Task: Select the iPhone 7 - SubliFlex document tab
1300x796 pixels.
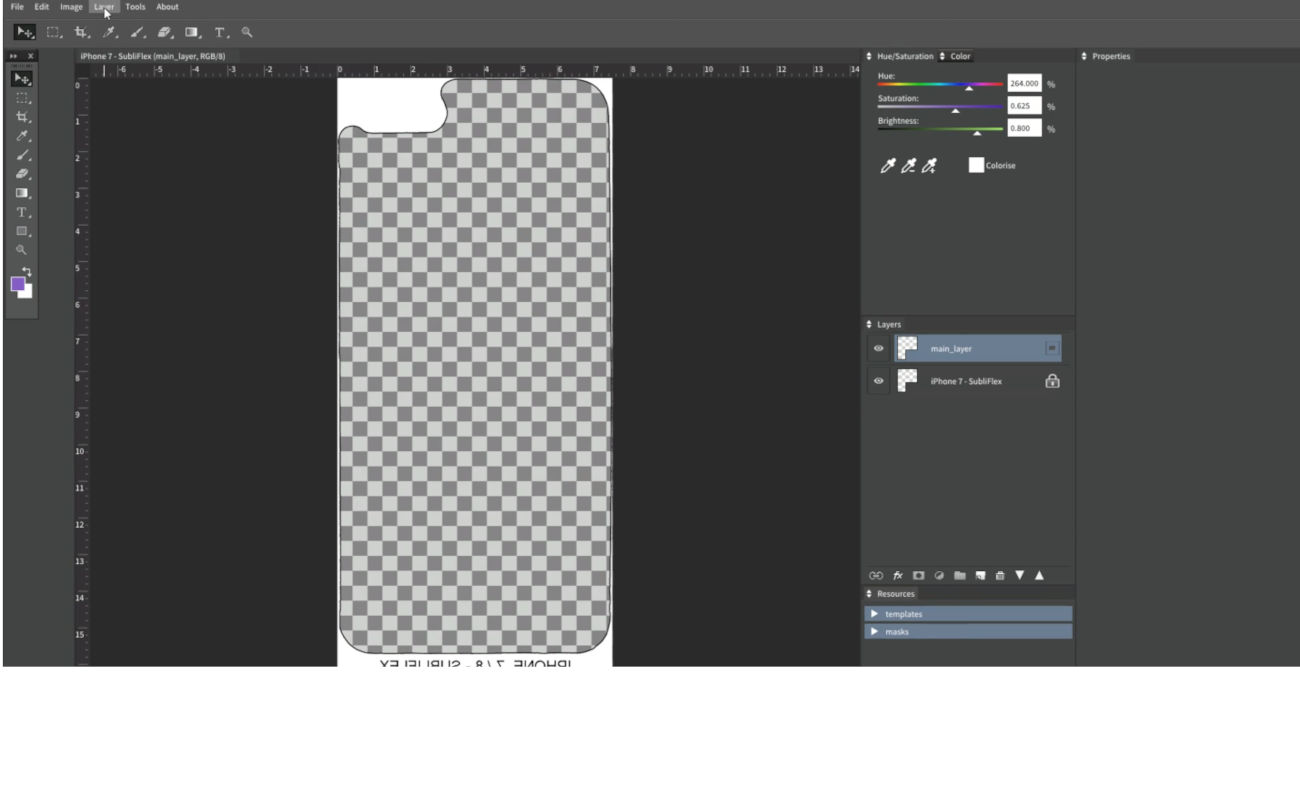Action: click(153, 56)
